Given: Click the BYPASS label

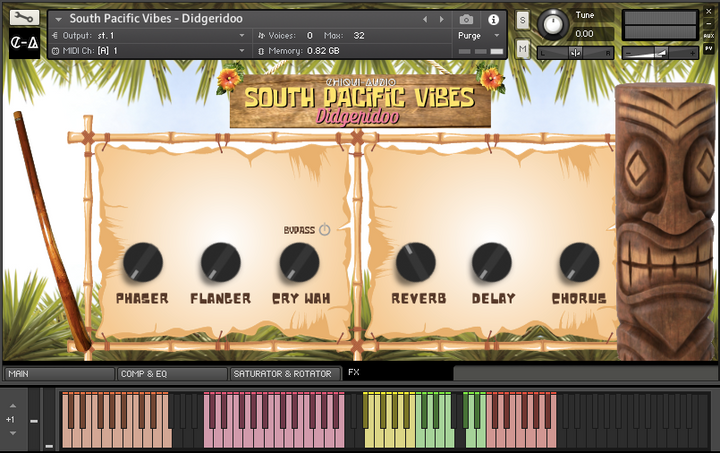Looking at the screenshot, I should click(299, 230).
